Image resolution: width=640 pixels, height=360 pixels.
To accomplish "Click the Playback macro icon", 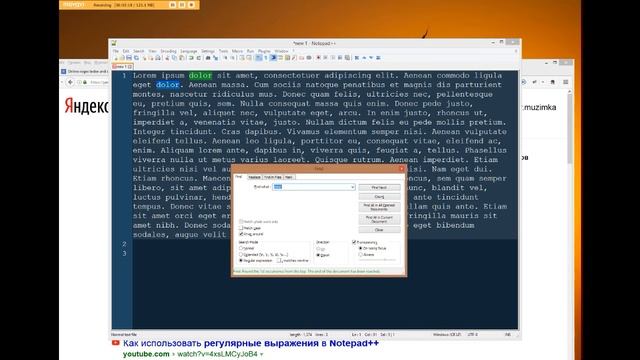I will [333, 58].
